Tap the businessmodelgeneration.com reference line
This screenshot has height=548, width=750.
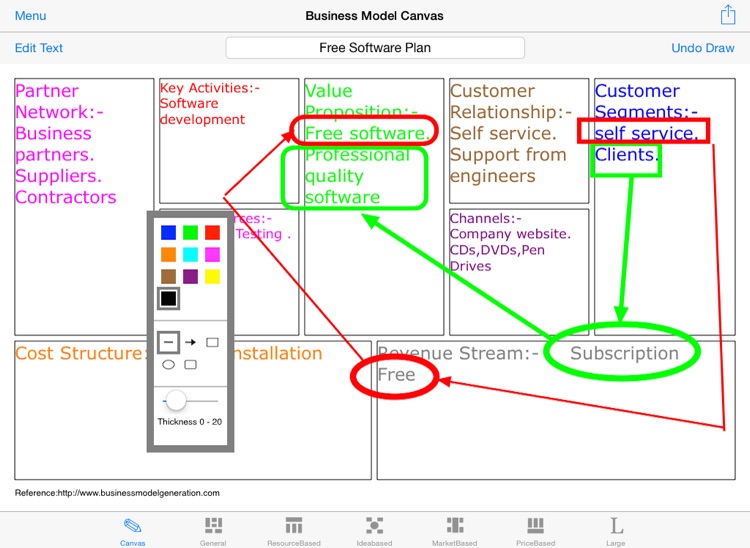pyautogui.click(x=117, y=493)
